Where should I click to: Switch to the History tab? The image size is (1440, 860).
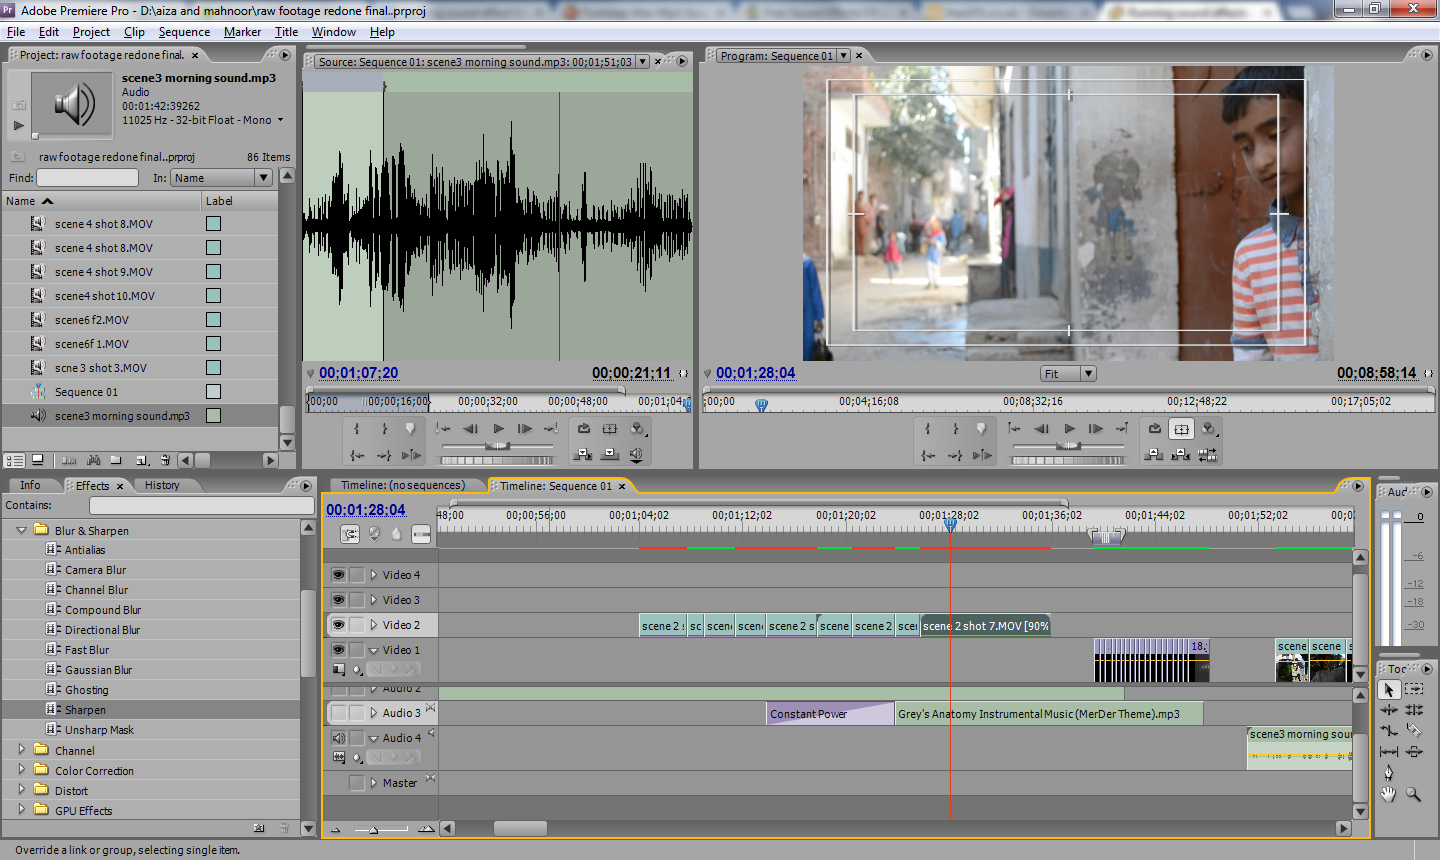[162, 485]
